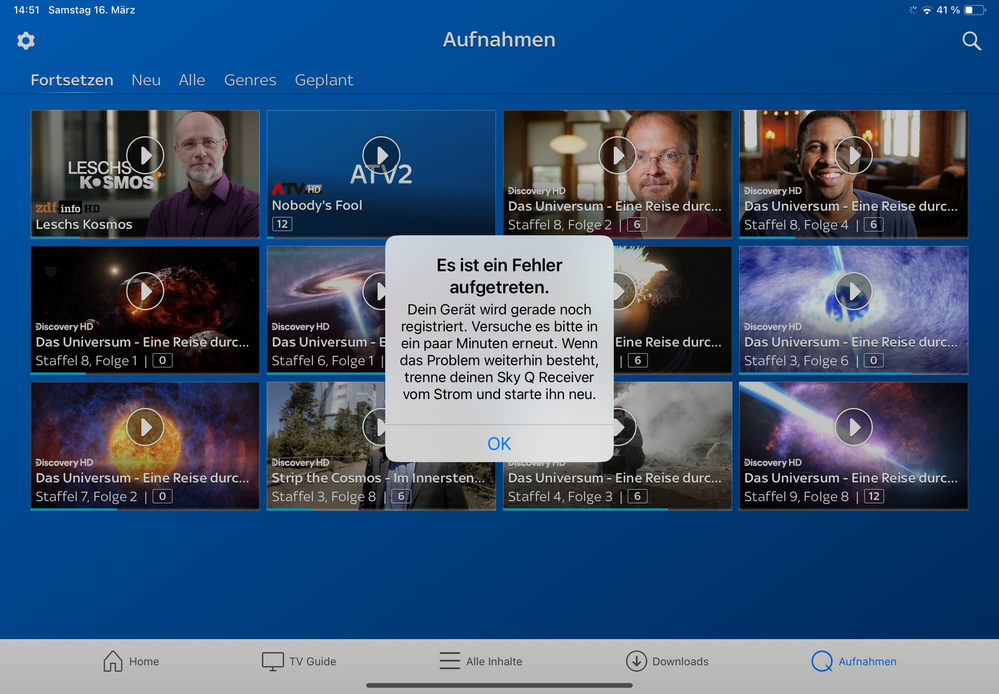Open Alle Inhalte menu
Screen dimensions: 999x694
481,661
